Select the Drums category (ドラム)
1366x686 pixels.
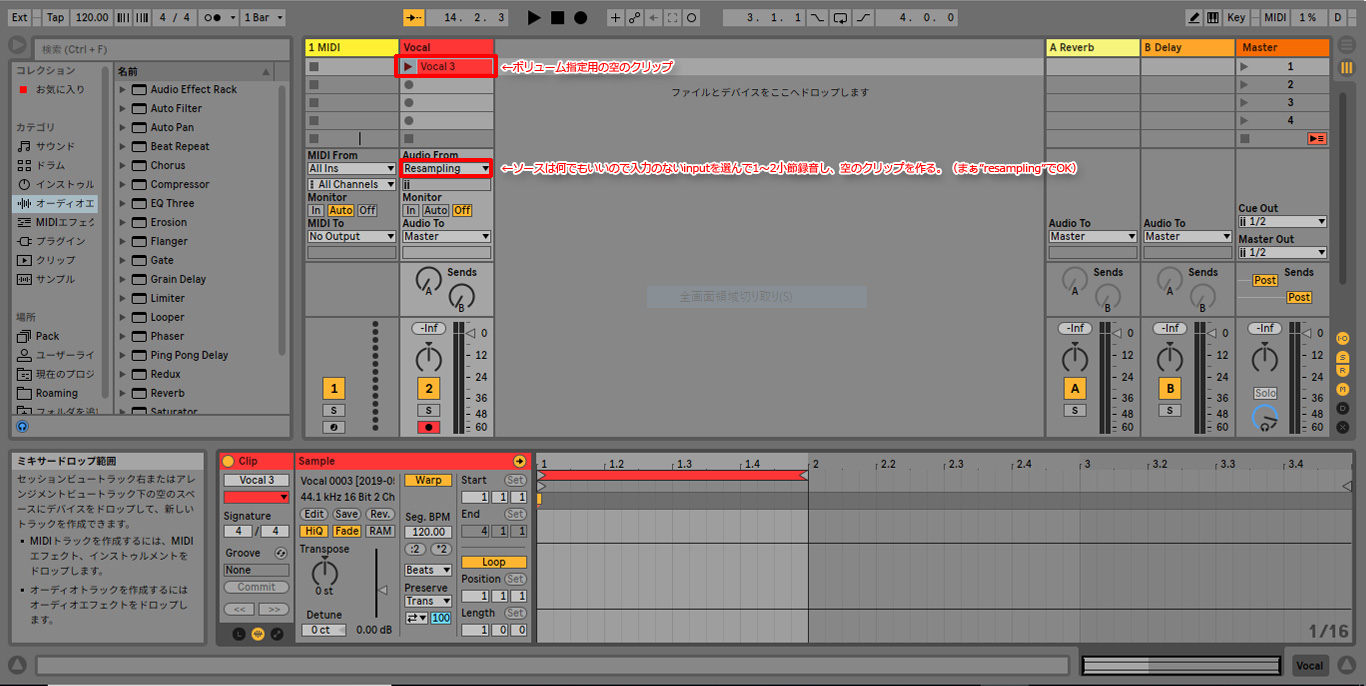point(50,165)
